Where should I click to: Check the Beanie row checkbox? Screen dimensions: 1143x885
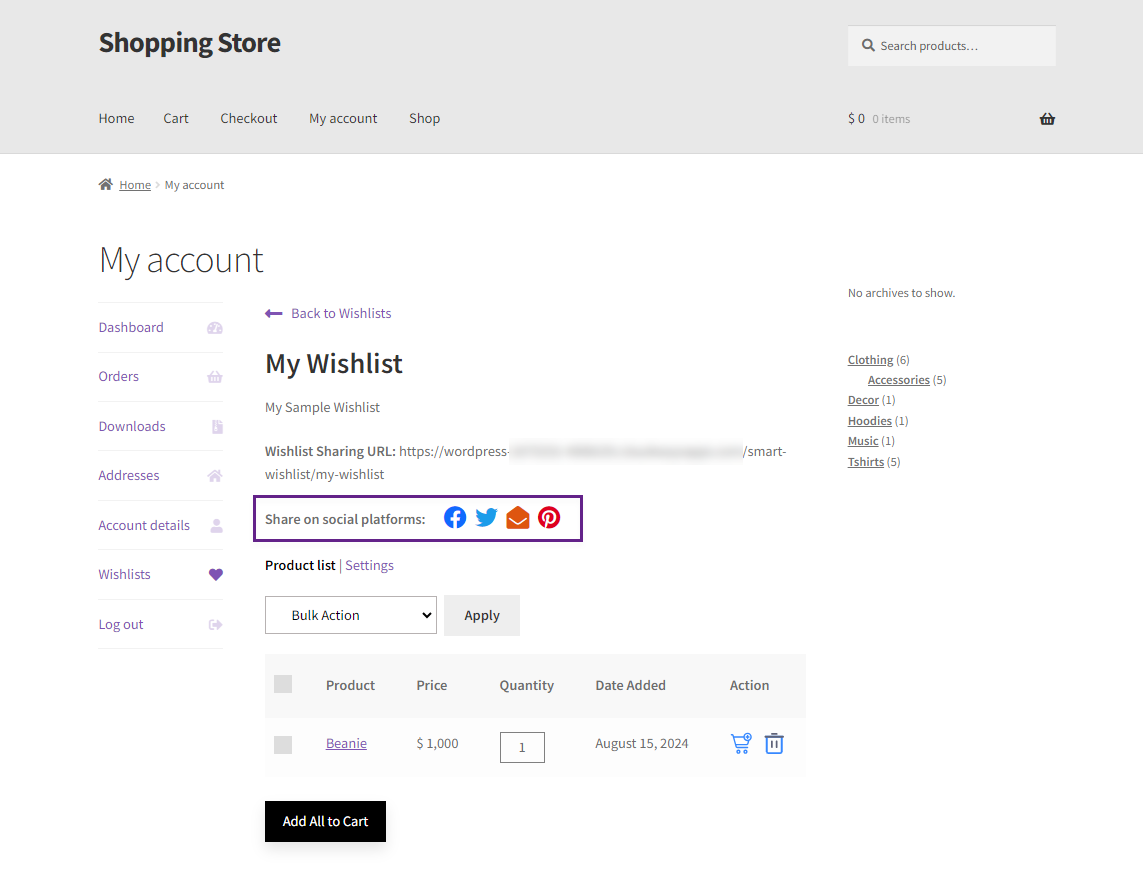pyautogui.click(x=283, y=745)
